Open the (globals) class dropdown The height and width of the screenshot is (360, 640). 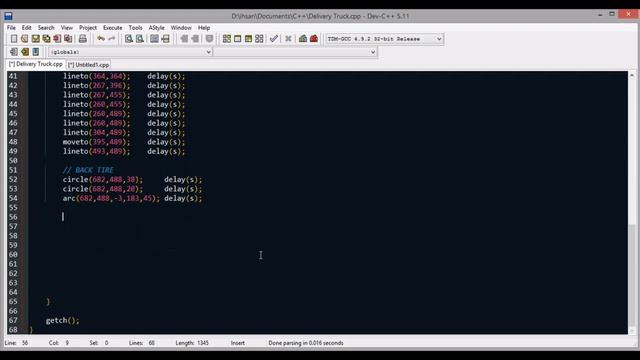coord(130,52)
